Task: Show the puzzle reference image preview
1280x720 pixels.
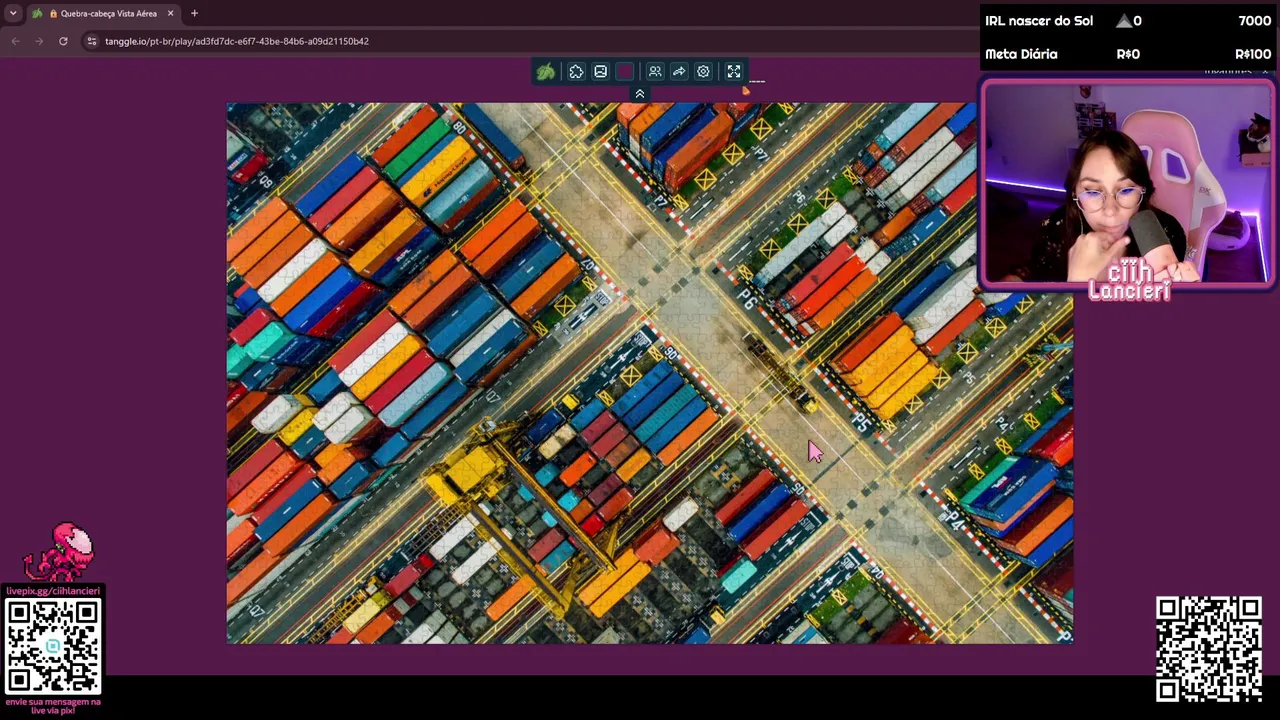Action: coord(600,72)
